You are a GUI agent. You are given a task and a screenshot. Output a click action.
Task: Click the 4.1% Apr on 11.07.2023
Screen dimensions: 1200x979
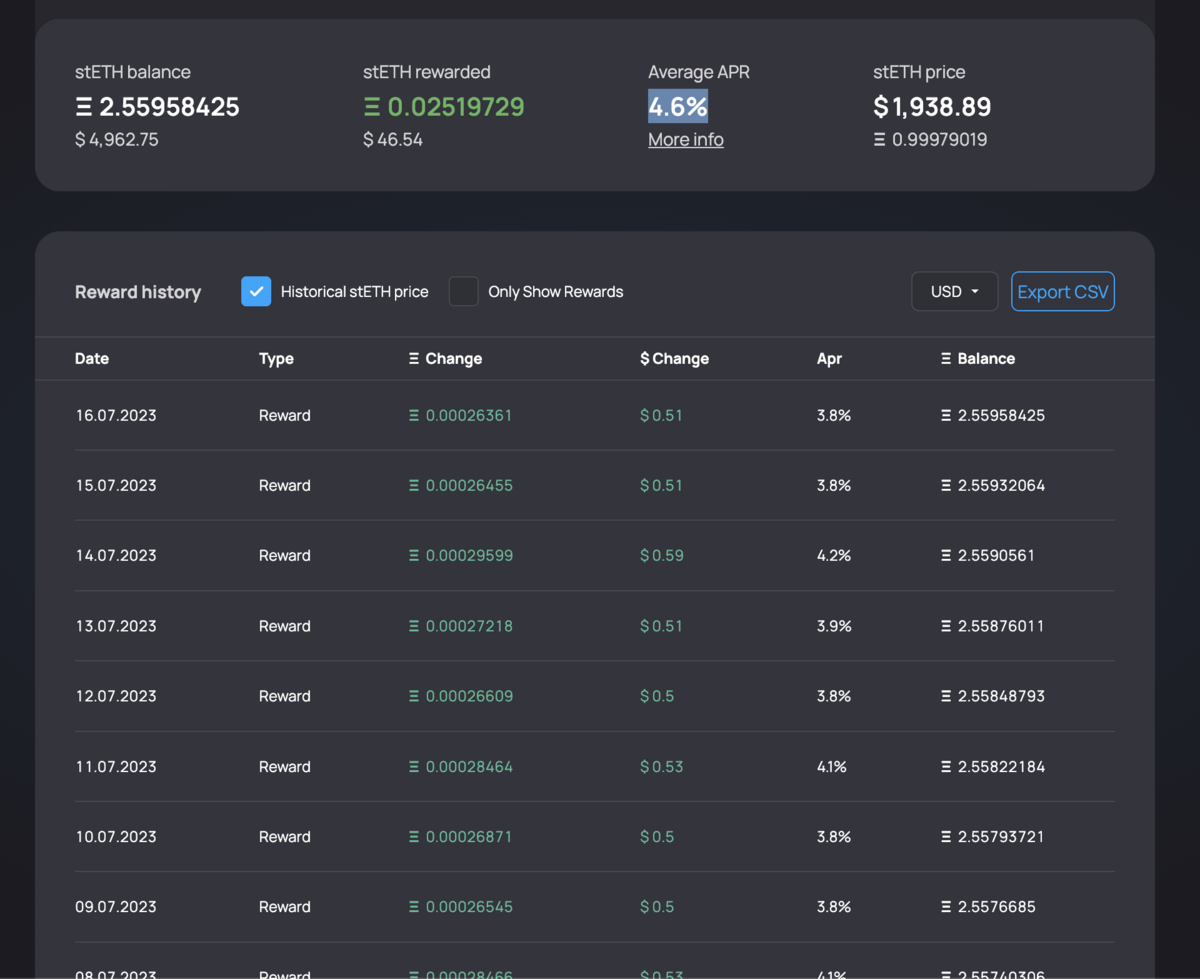[832, 767]
